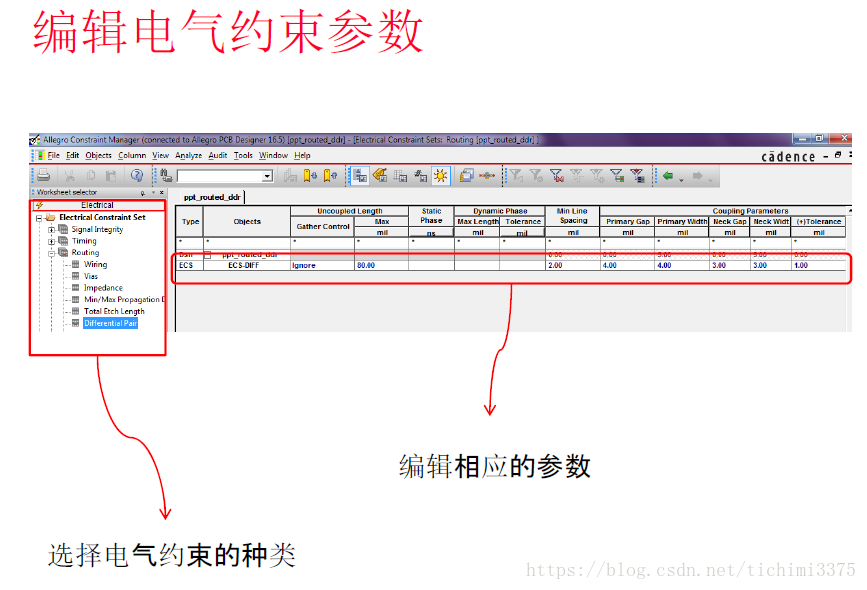The height and width of the screenshot is (590, 867).
Task: Click inside the toolbar search input field
Action: (x=220, y=176)
